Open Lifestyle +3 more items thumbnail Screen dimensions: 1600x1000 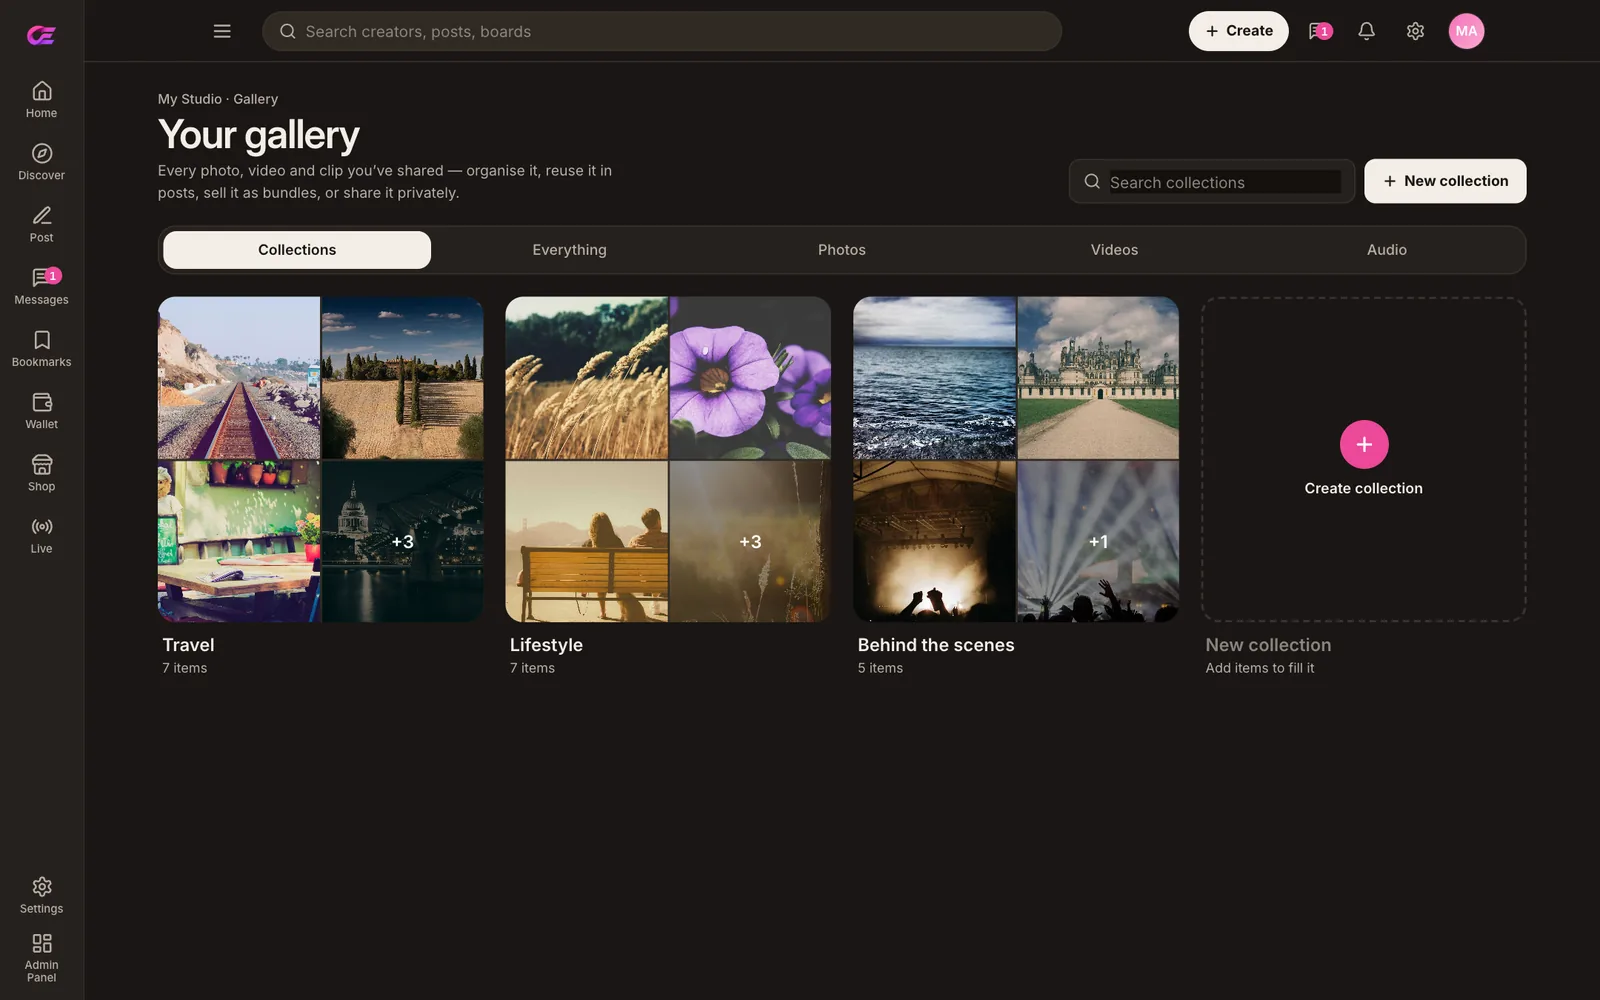[x=750, y=541]
